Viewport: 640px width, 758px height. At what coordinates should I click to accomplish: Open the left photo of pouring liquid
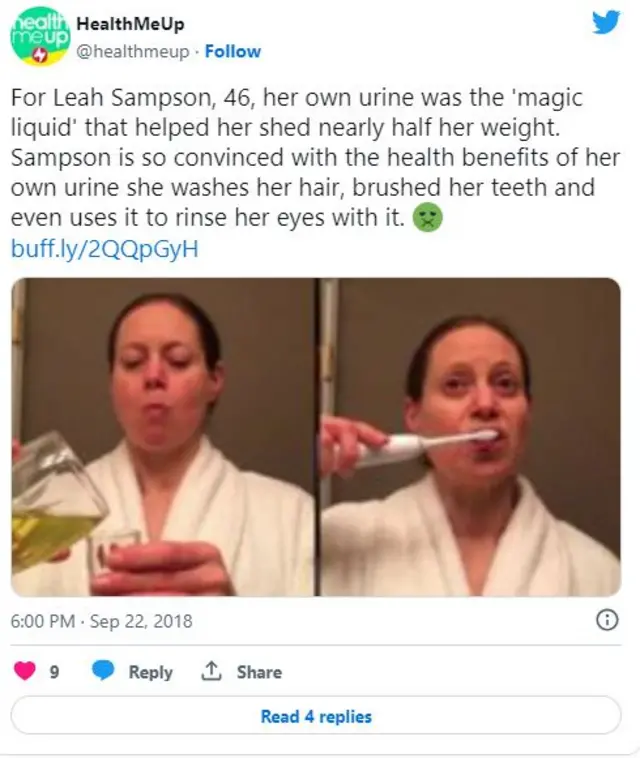[x=163, y=437]
